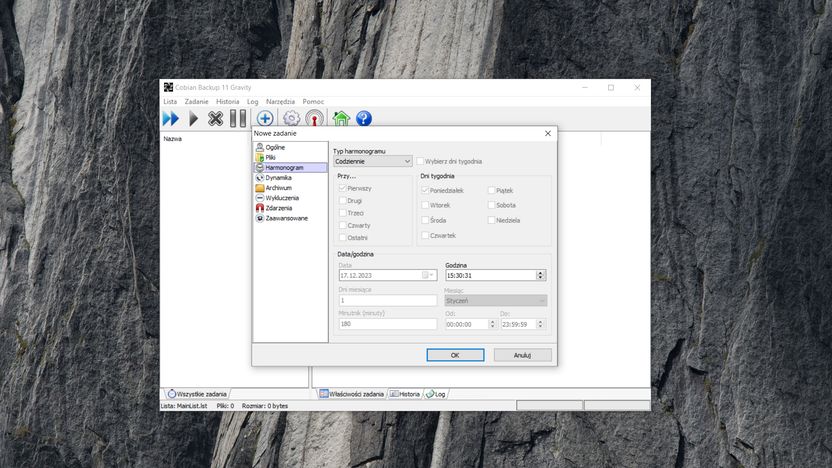This screenshot has width=832, height=468.
Task: Toggle the Poniedziałek checkbox
Action: pos(425,190)
